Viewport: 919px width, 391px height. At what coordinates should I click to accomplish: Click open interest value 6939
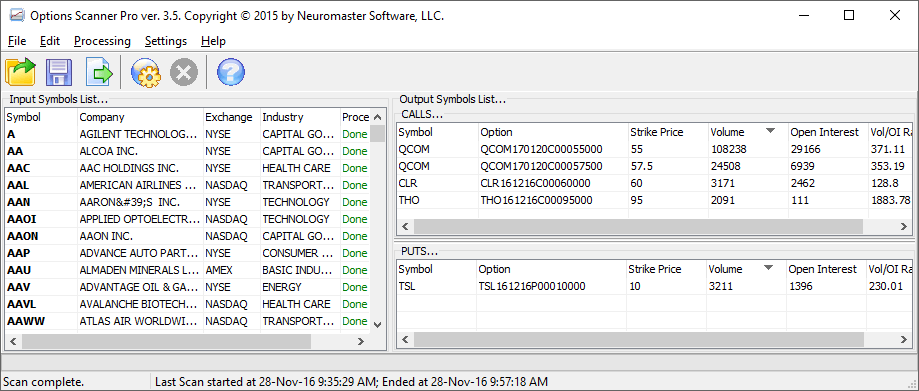pos(802,166)
